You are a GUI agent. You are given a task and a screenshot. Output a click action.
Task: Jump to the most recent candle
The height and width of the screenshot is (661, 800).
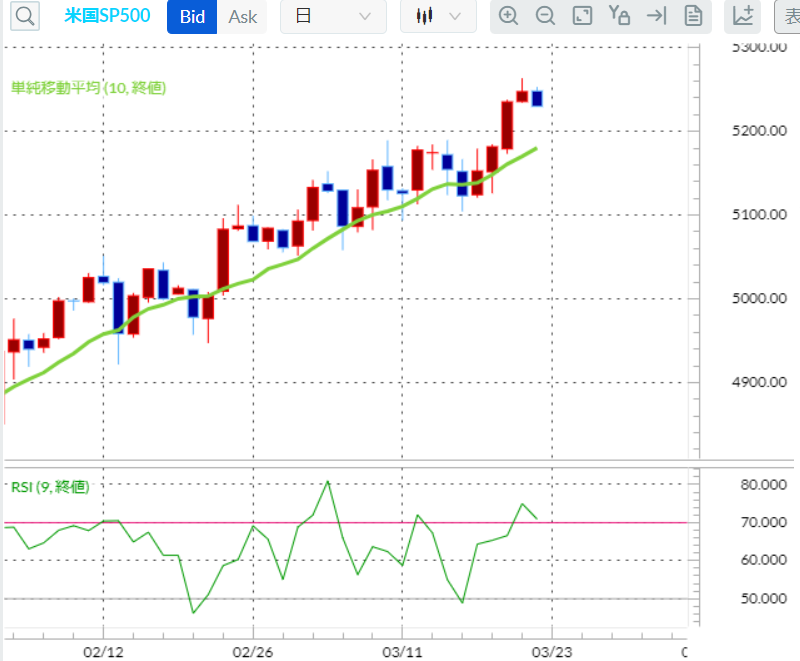click(655, 16)
